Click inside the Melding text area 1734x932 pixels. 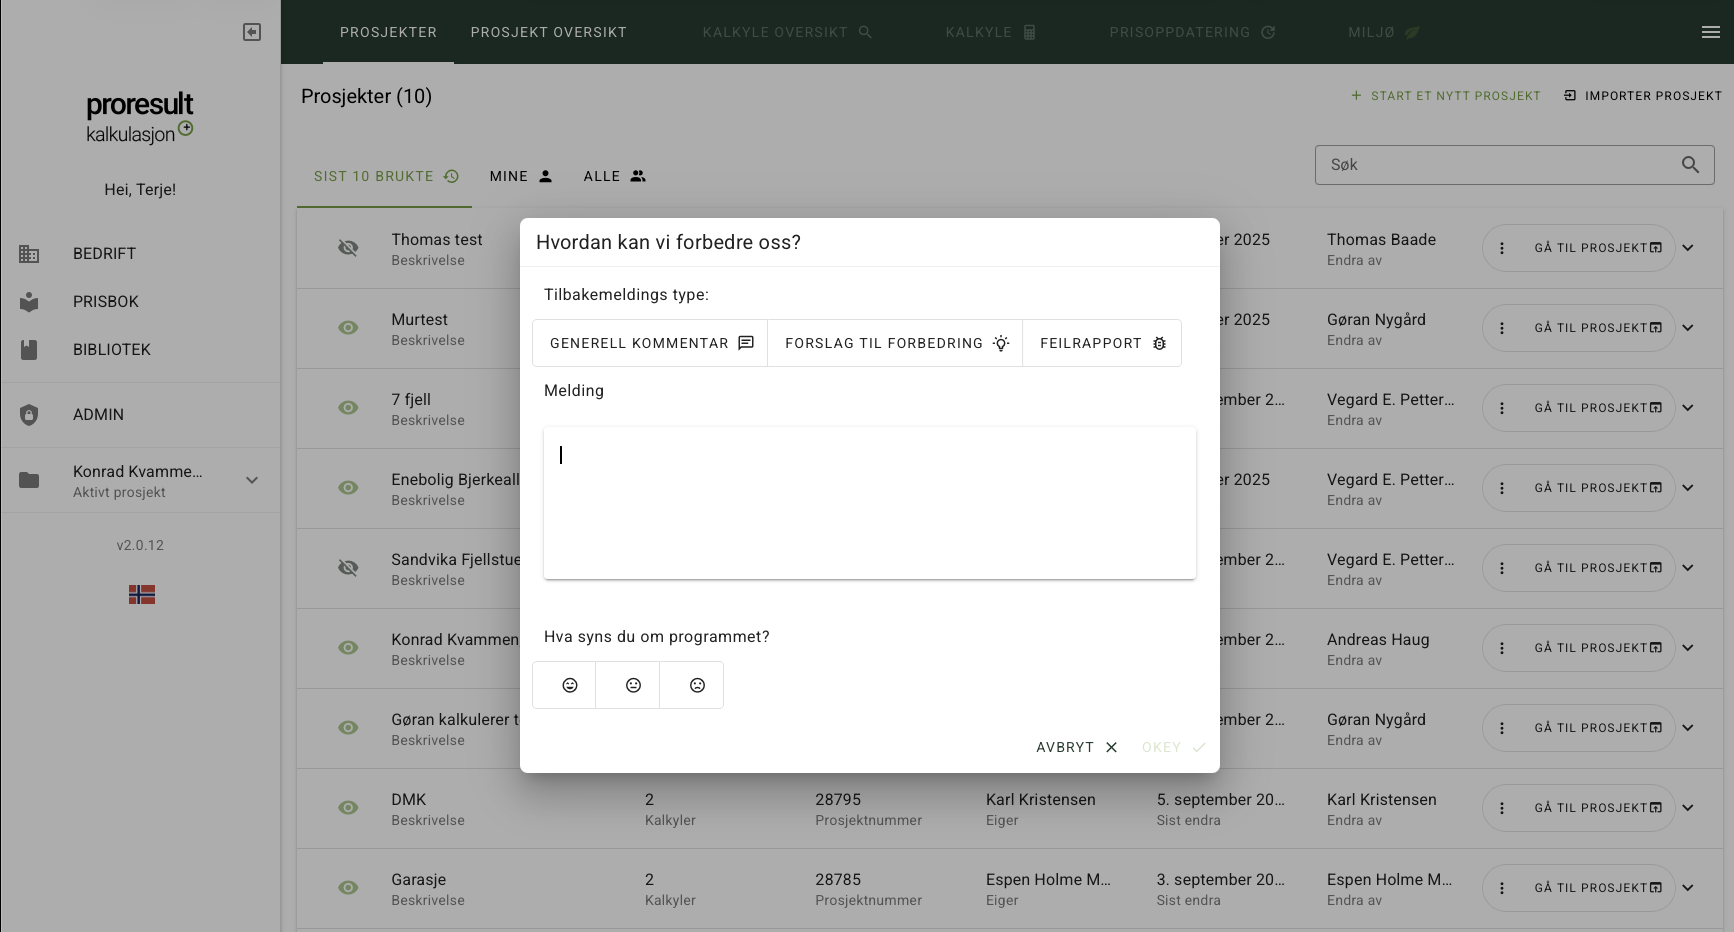point(869,503)
